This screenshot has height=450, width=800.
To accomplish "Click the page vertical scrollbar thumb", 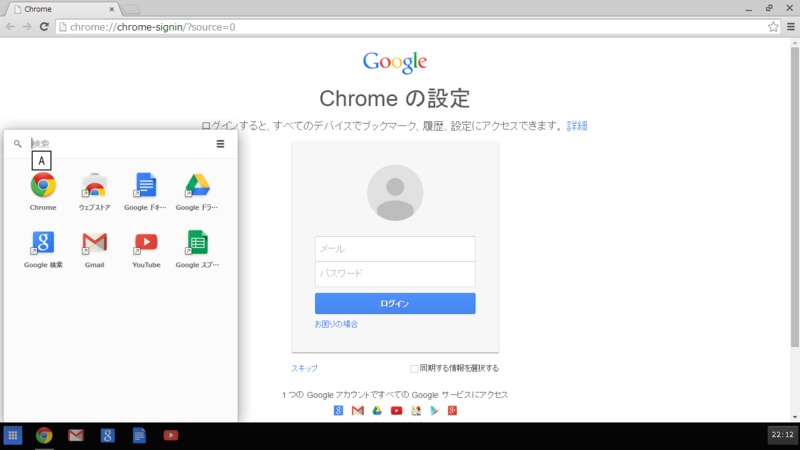I will 795,197.
